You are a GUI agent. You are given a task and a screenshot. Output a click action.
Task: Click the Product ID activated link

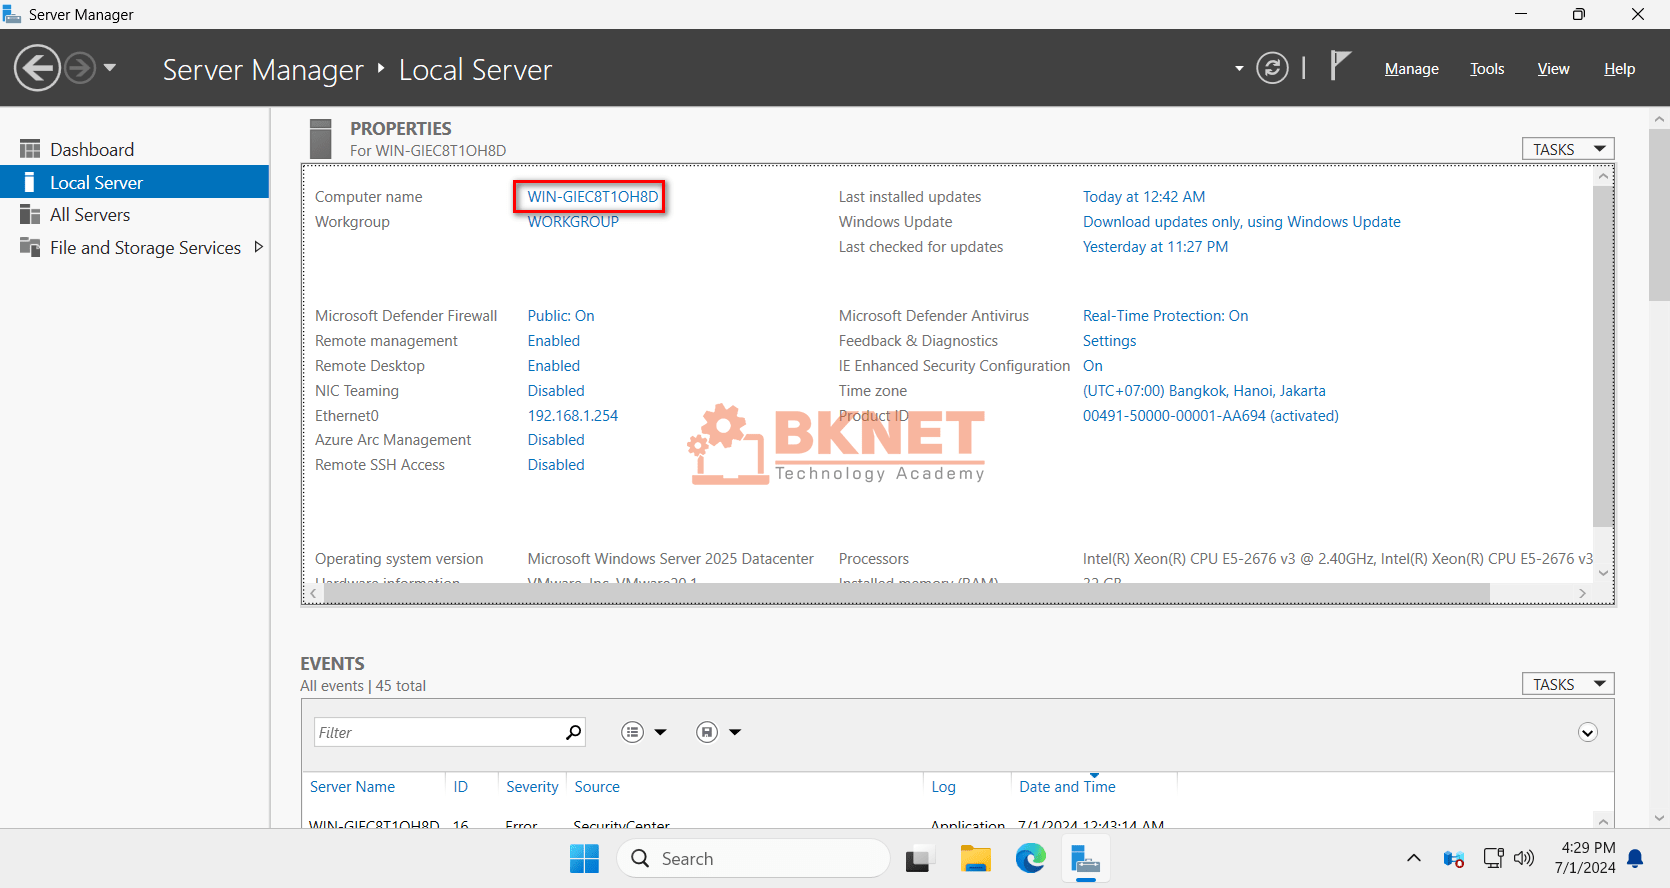[1210, 416]
